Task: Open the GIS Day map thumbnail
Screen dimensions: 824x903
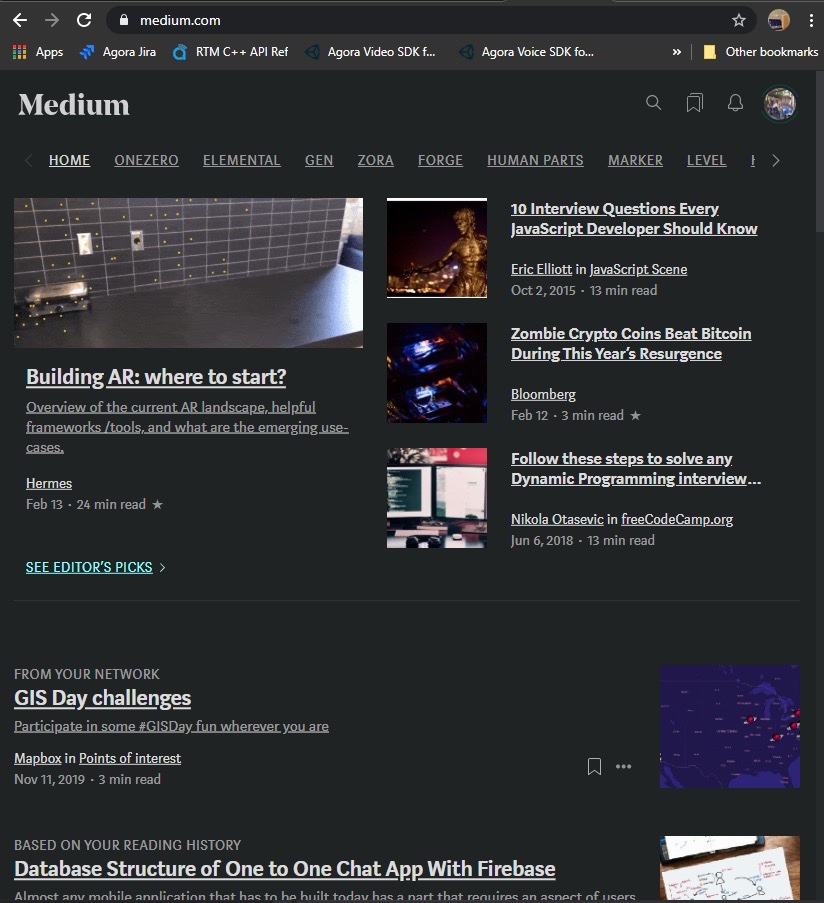Action: (x=730, y=726)
